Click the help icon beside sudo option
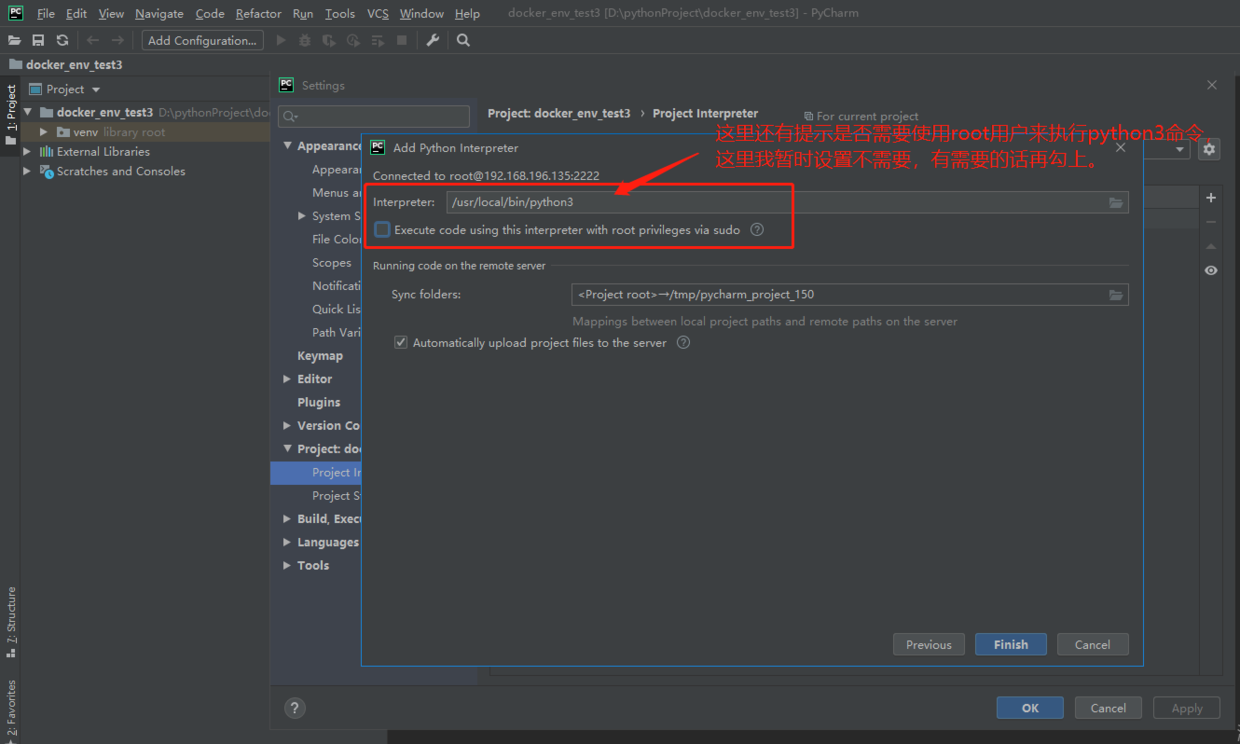Viewport: 1240px width, 744px height. click(757, 230)
